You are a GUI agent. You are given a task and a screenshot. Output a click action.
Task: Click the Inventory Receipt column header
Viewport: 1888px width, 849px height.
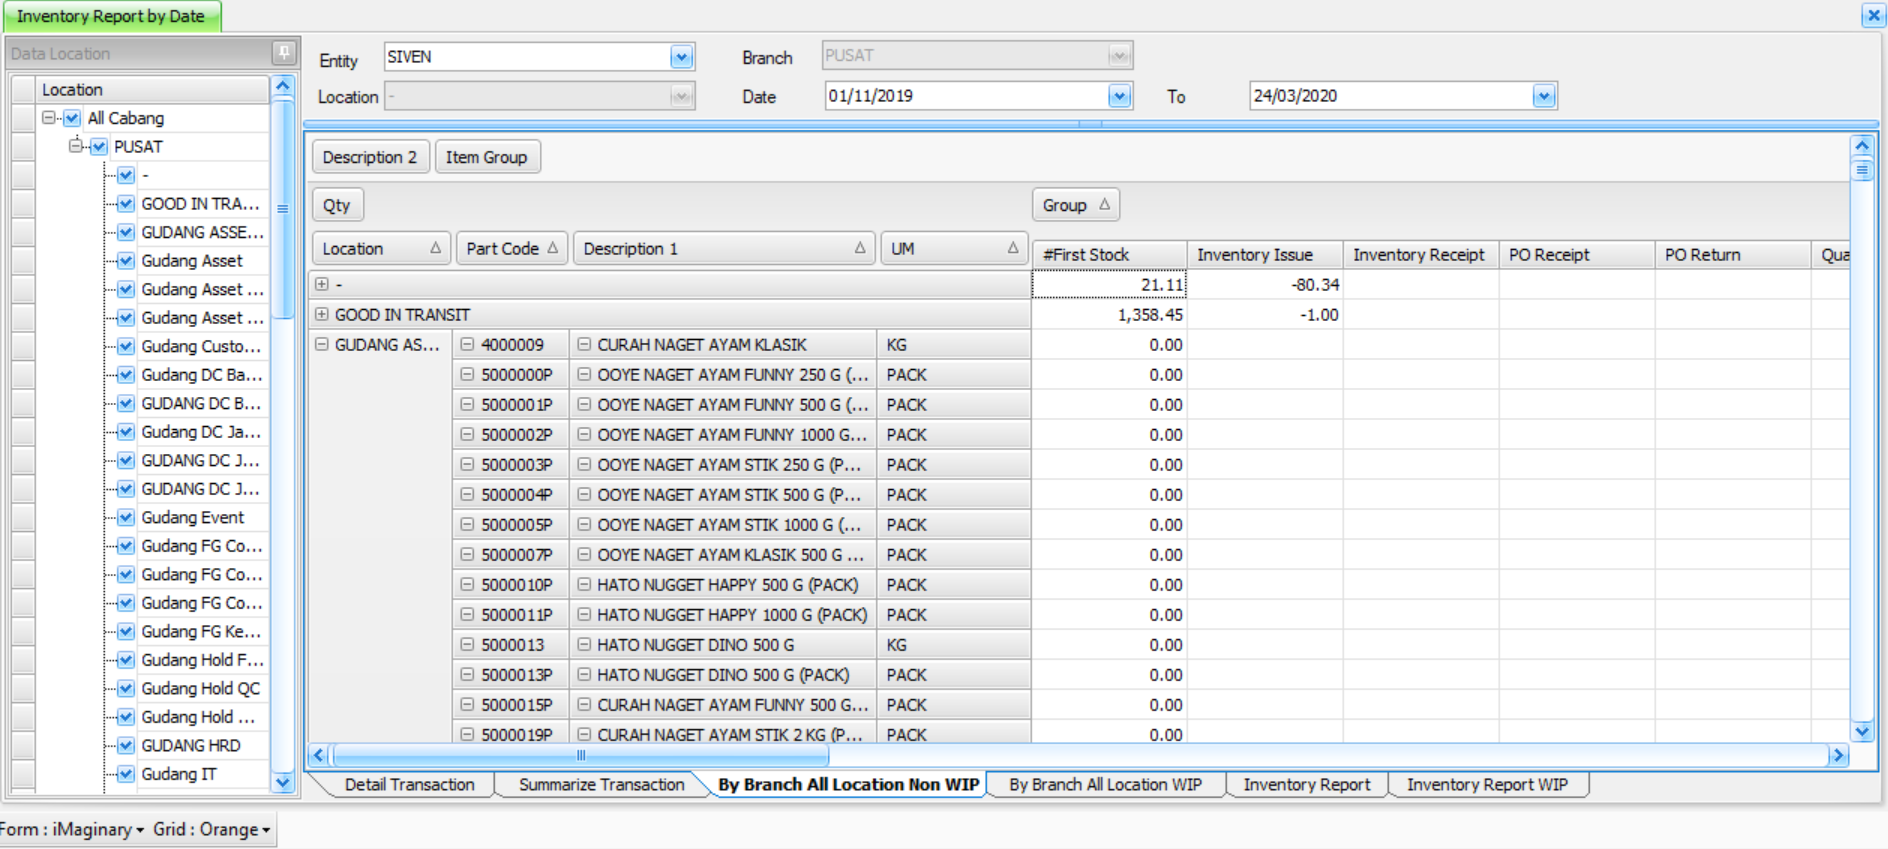coord(1421,255)
